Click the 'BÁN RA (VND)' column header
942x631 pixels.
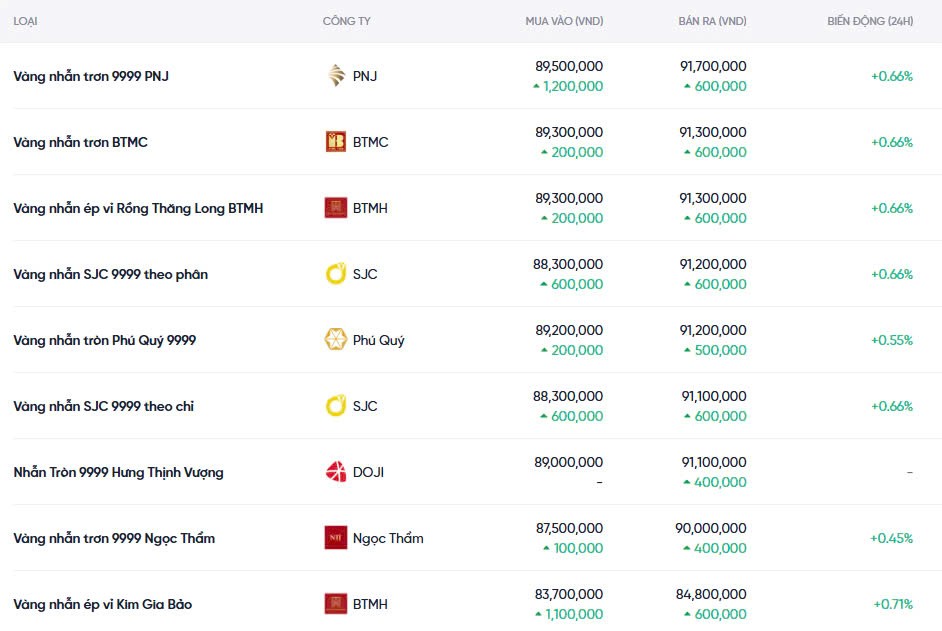pyautogui.click(x=711, y=21)
